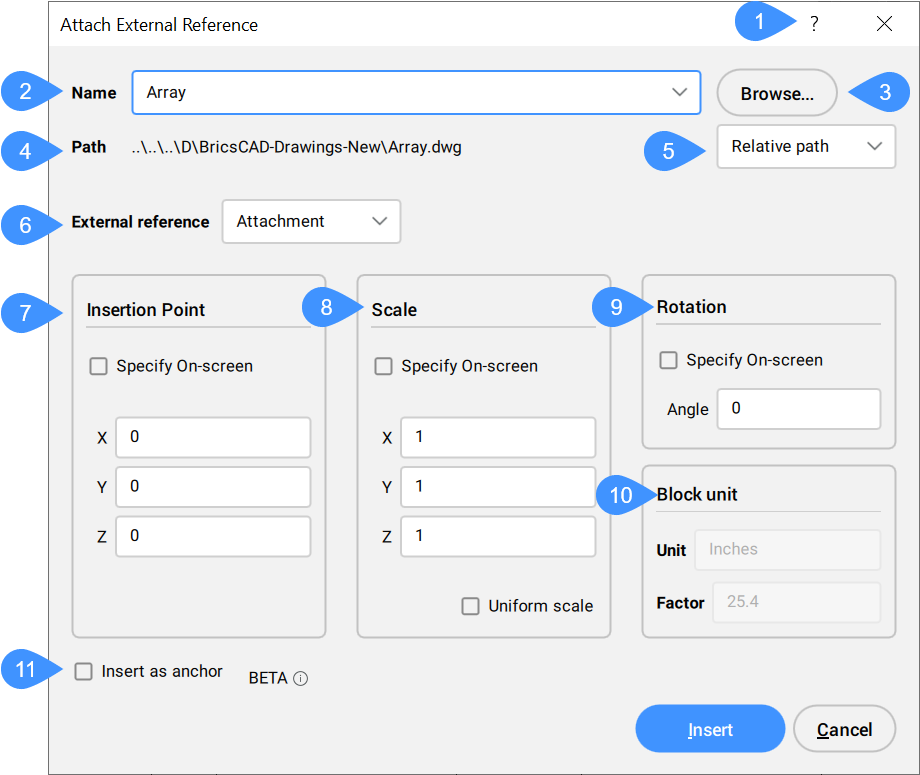Enable Specify On-screen for Rotation
The width and height of the screenshot is (920, 775).
(669, 361)
